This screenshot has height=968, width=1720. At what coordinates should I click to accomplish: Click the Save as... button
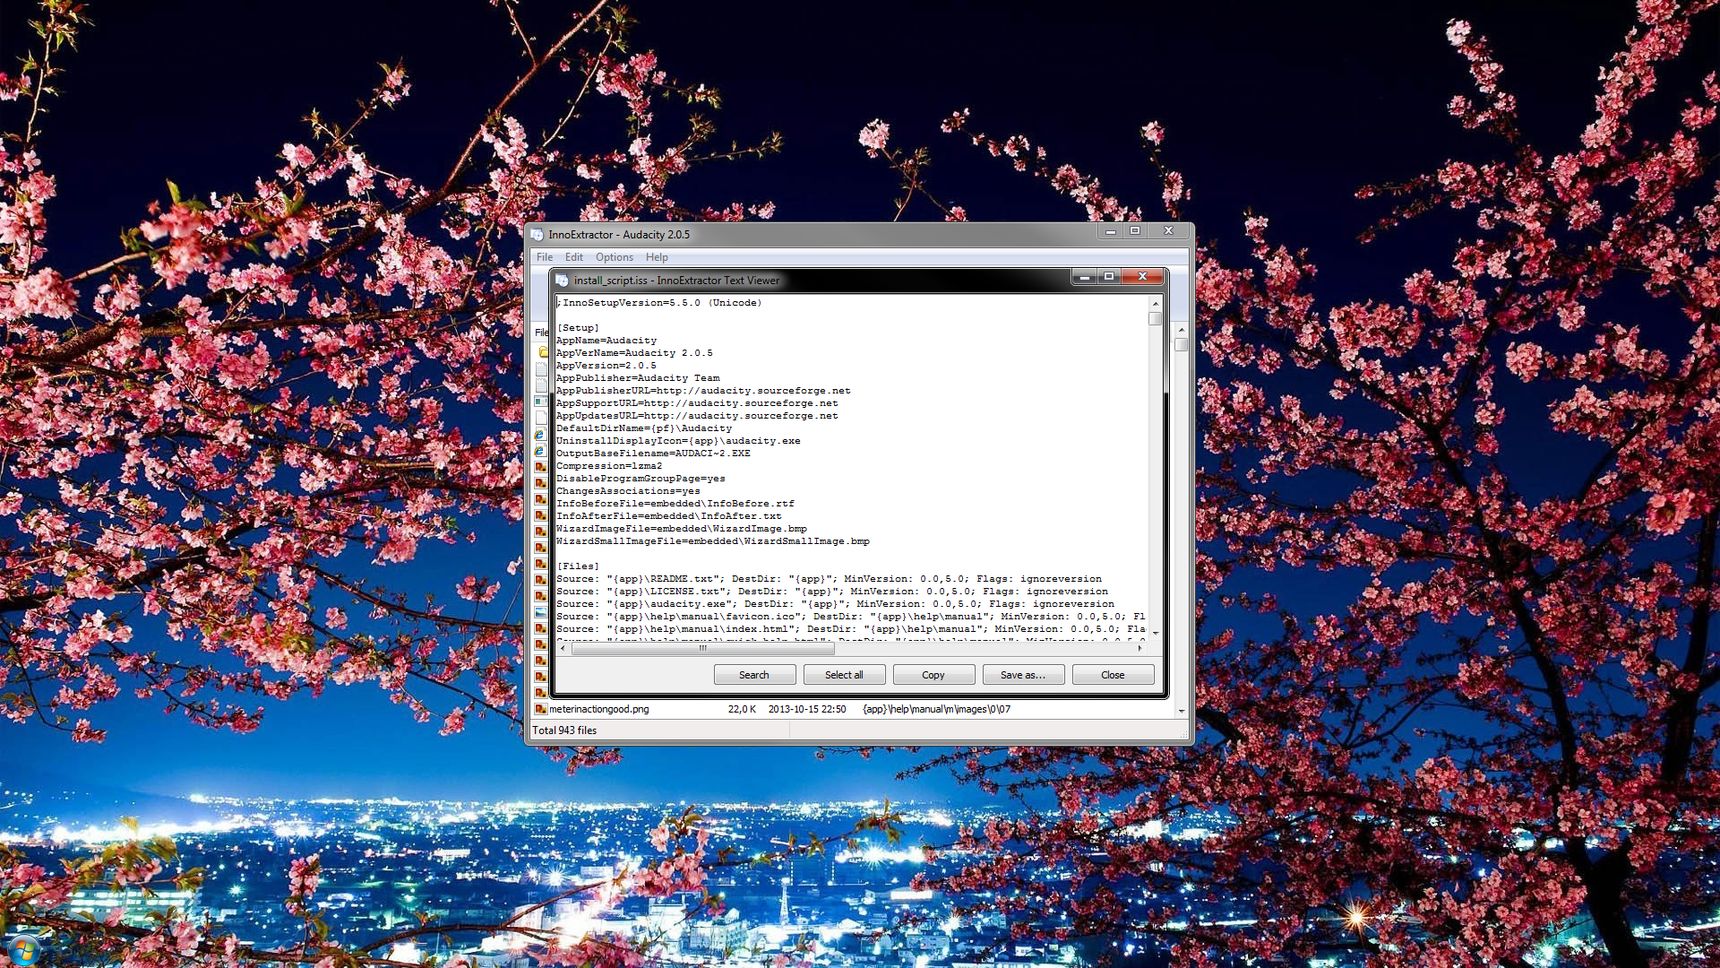tap(1023, 675)
